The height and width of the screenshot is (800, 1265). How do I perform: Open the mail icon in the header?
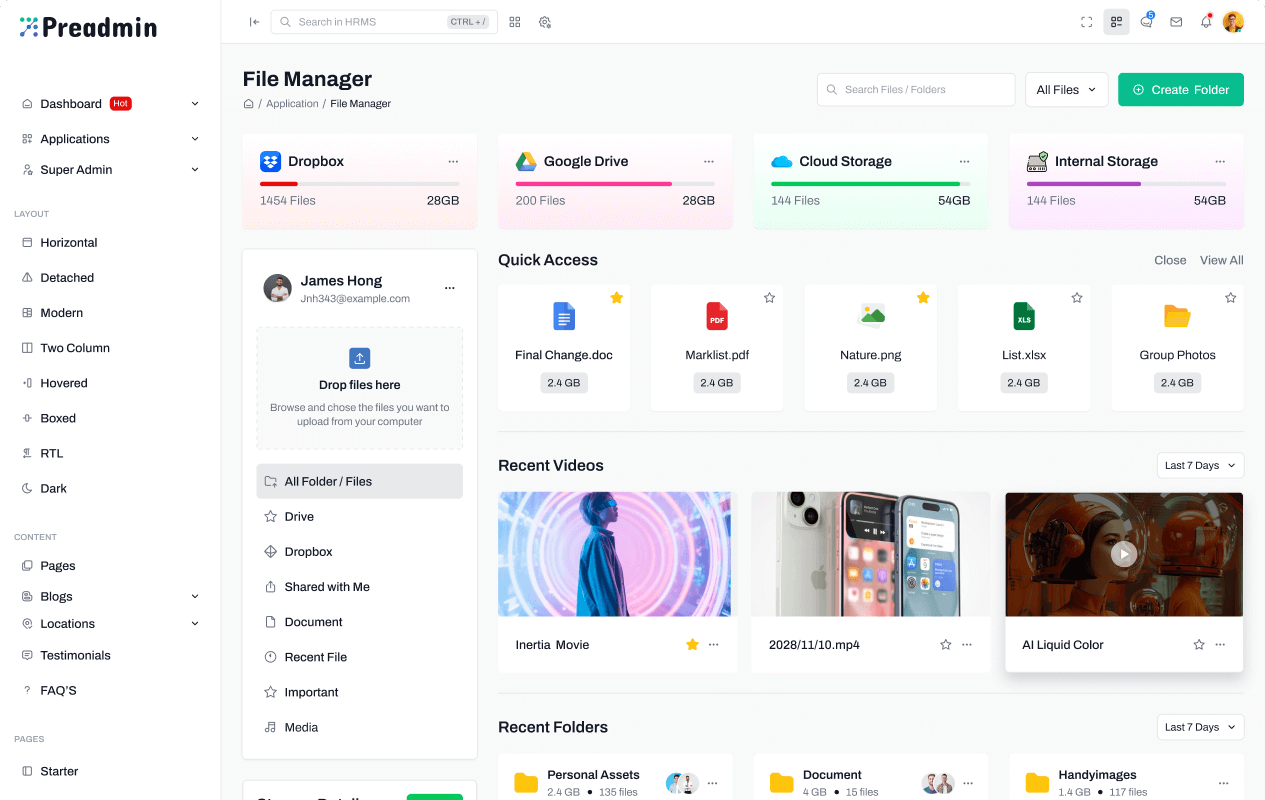point(1176,21)
